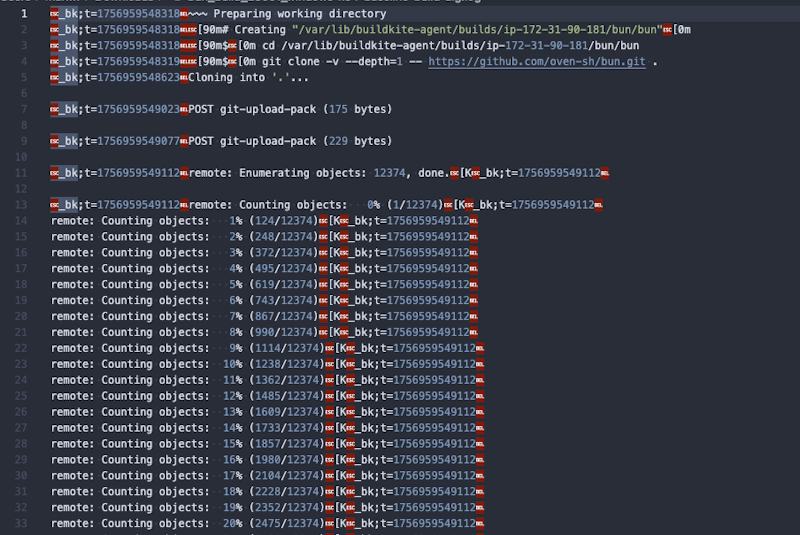Click the quoted path string after 'Creating'
This screenshot has width=800, height=535.
click(477, 30)
